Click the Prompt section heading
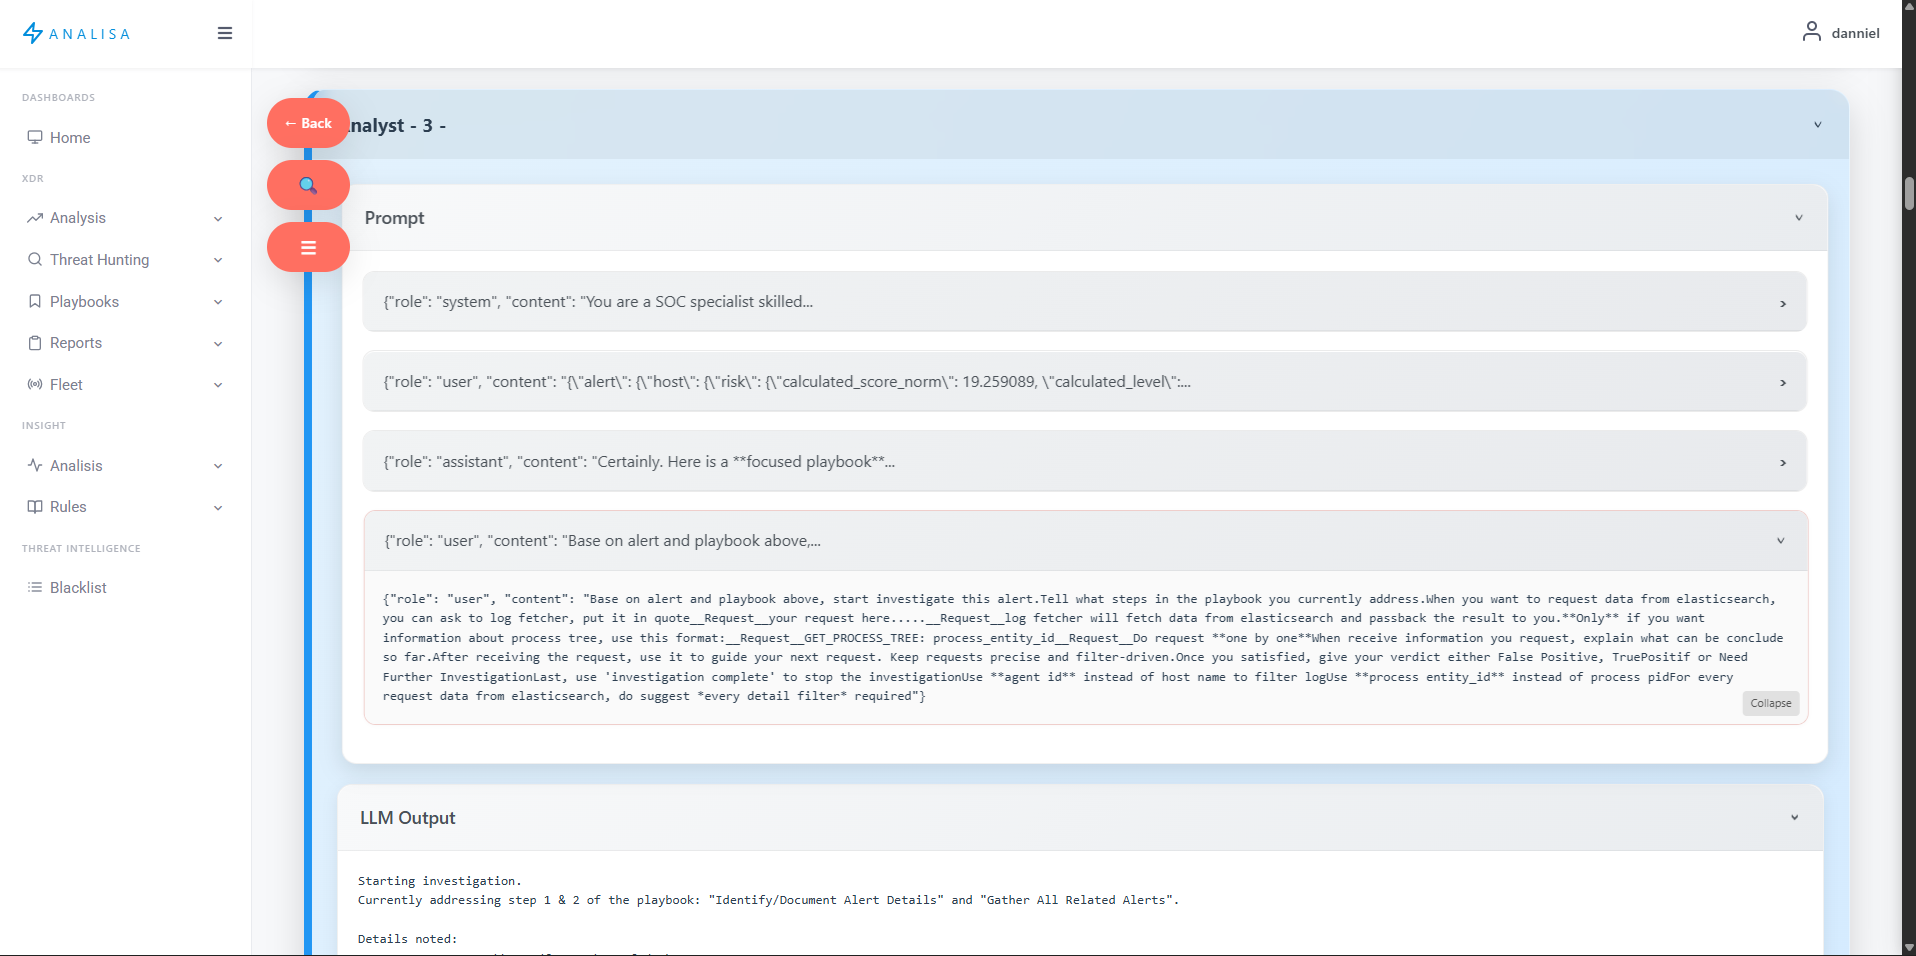The image size is (1916, 956). pos(394,218)
